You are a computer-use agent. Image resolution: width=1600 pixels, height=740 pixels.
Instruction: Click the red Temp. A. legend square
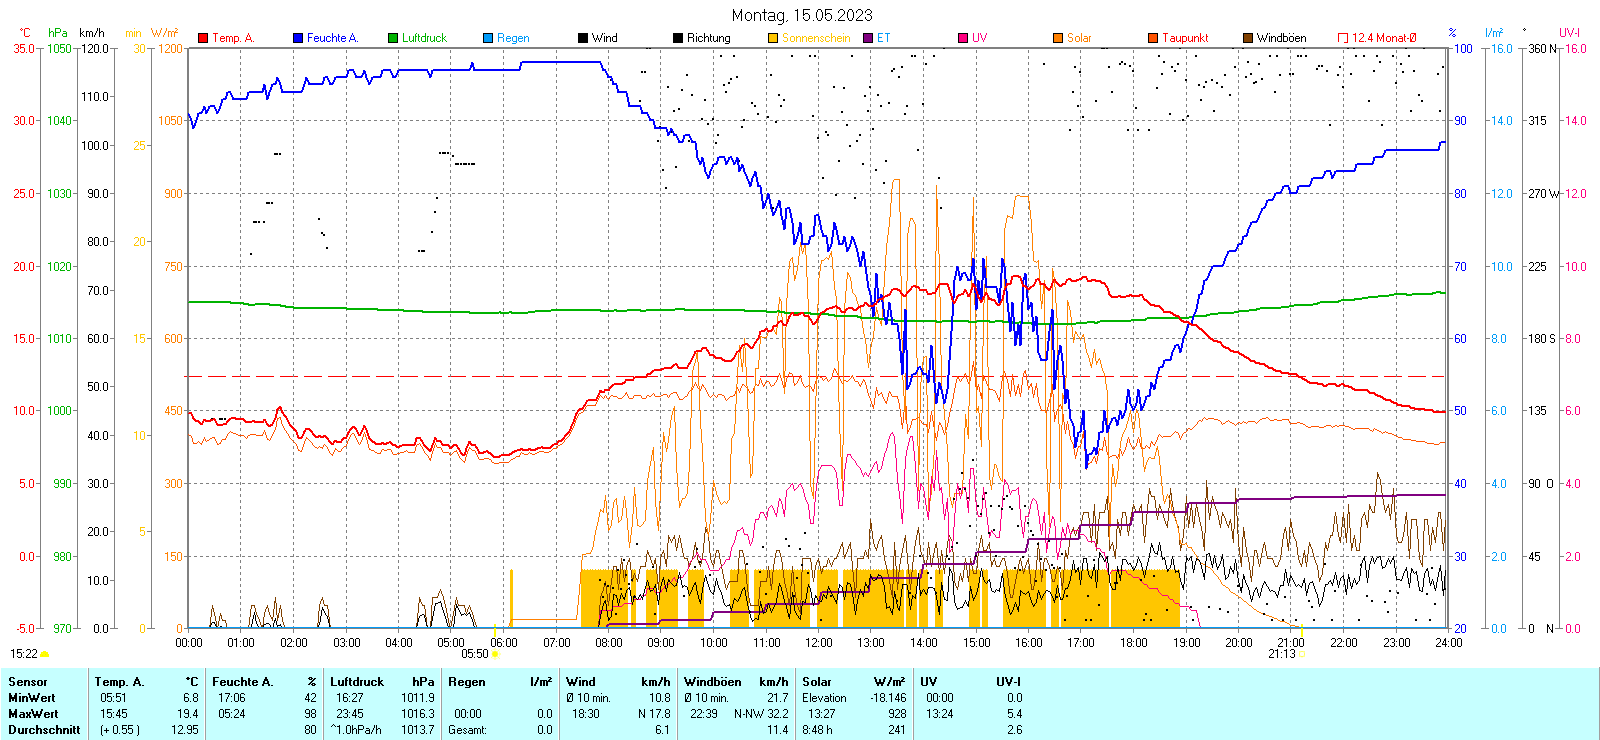point(203,38)
